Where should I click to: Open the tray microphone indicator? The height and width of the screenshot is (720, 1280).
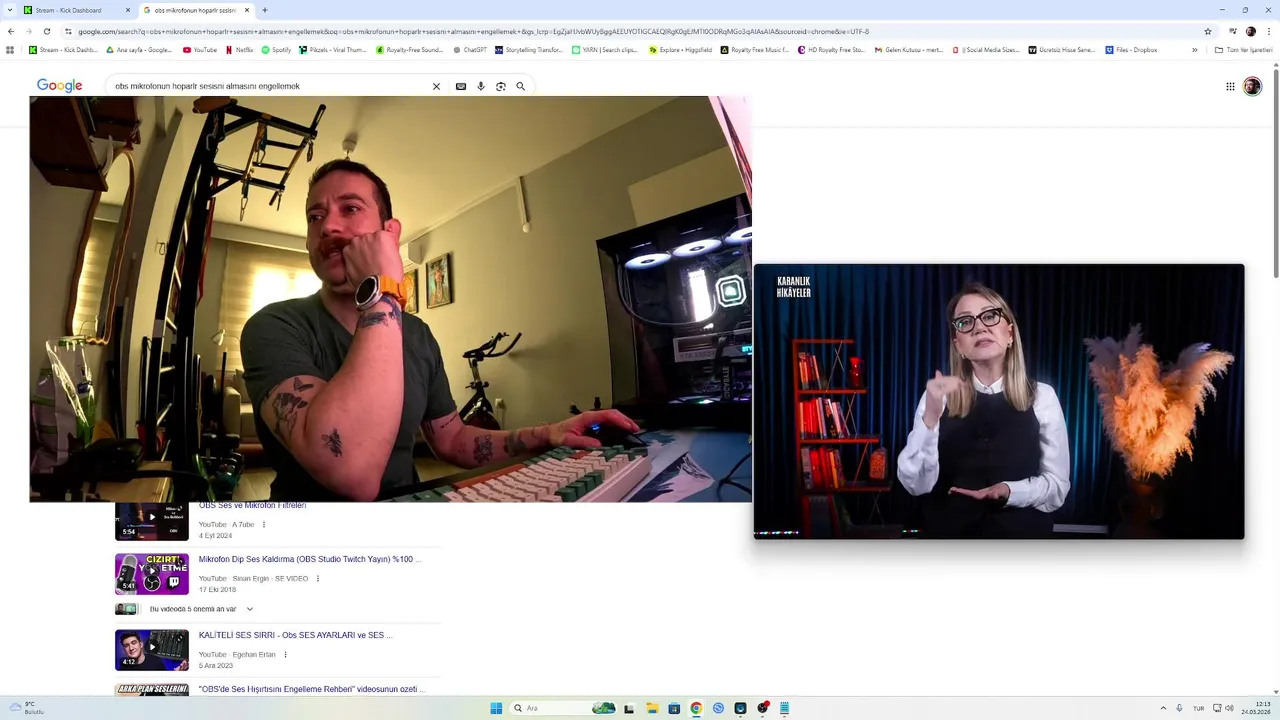[1180, 708]
